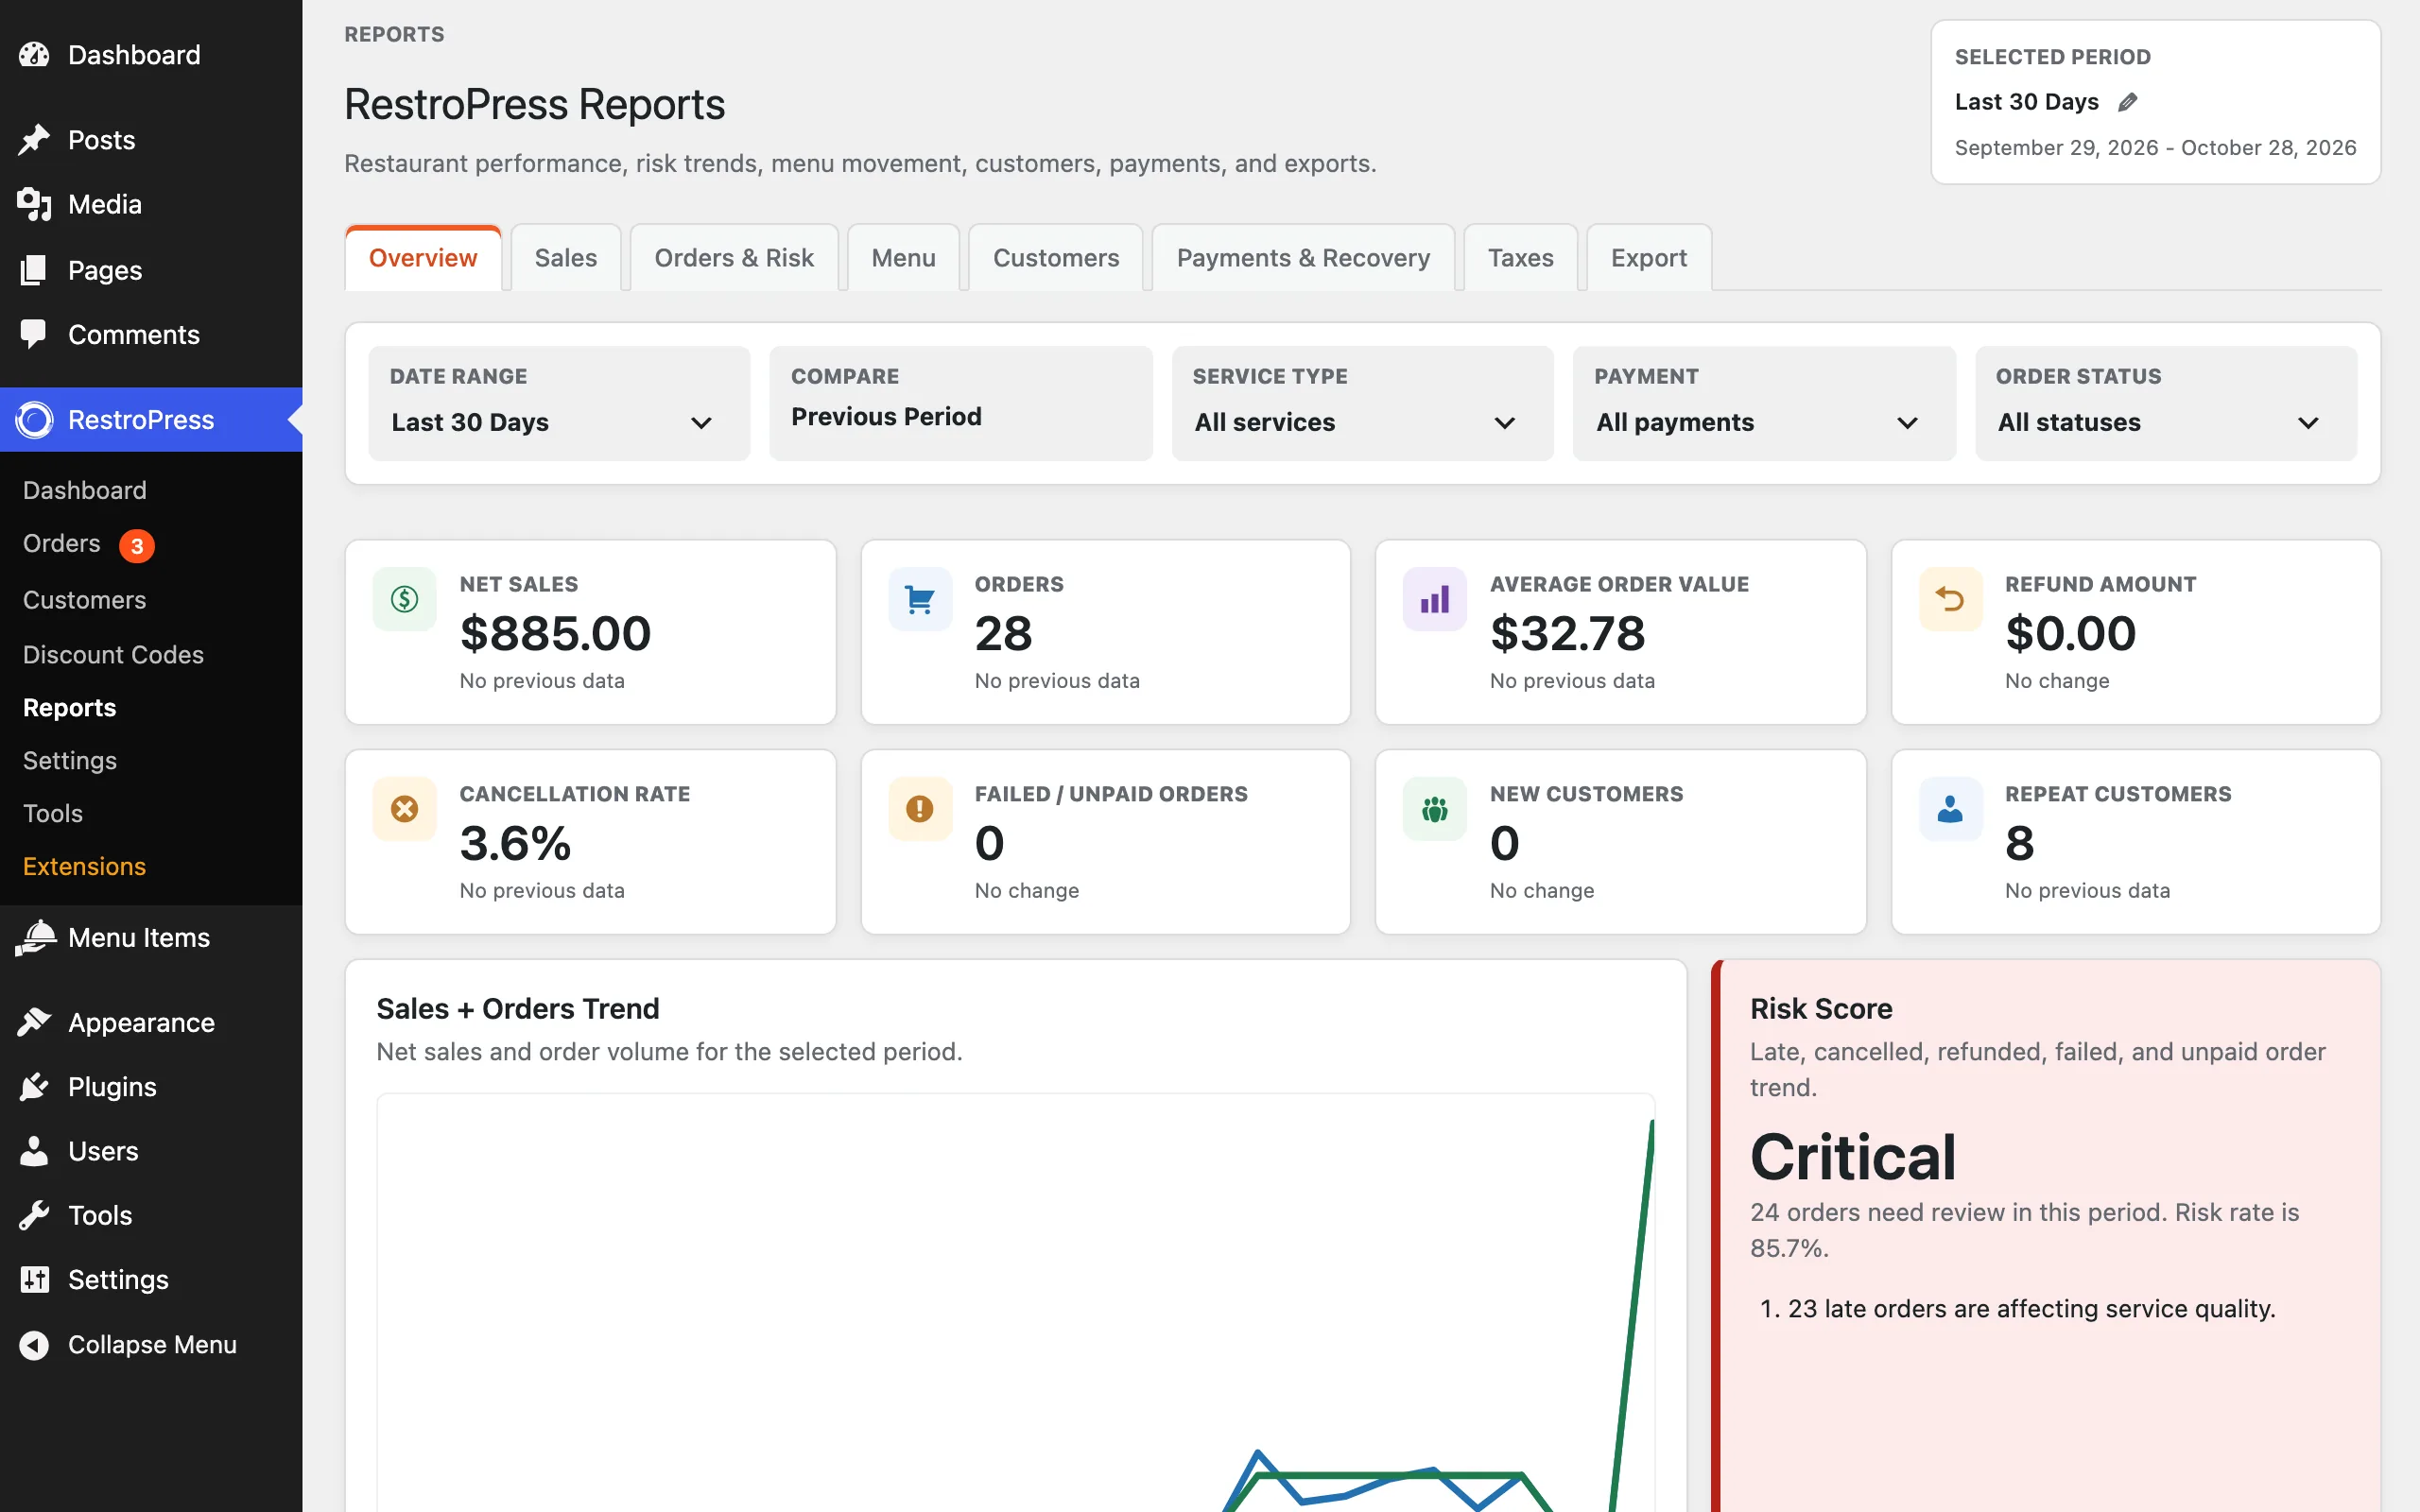Open Discount Codes submenu link

pos(113,655)
